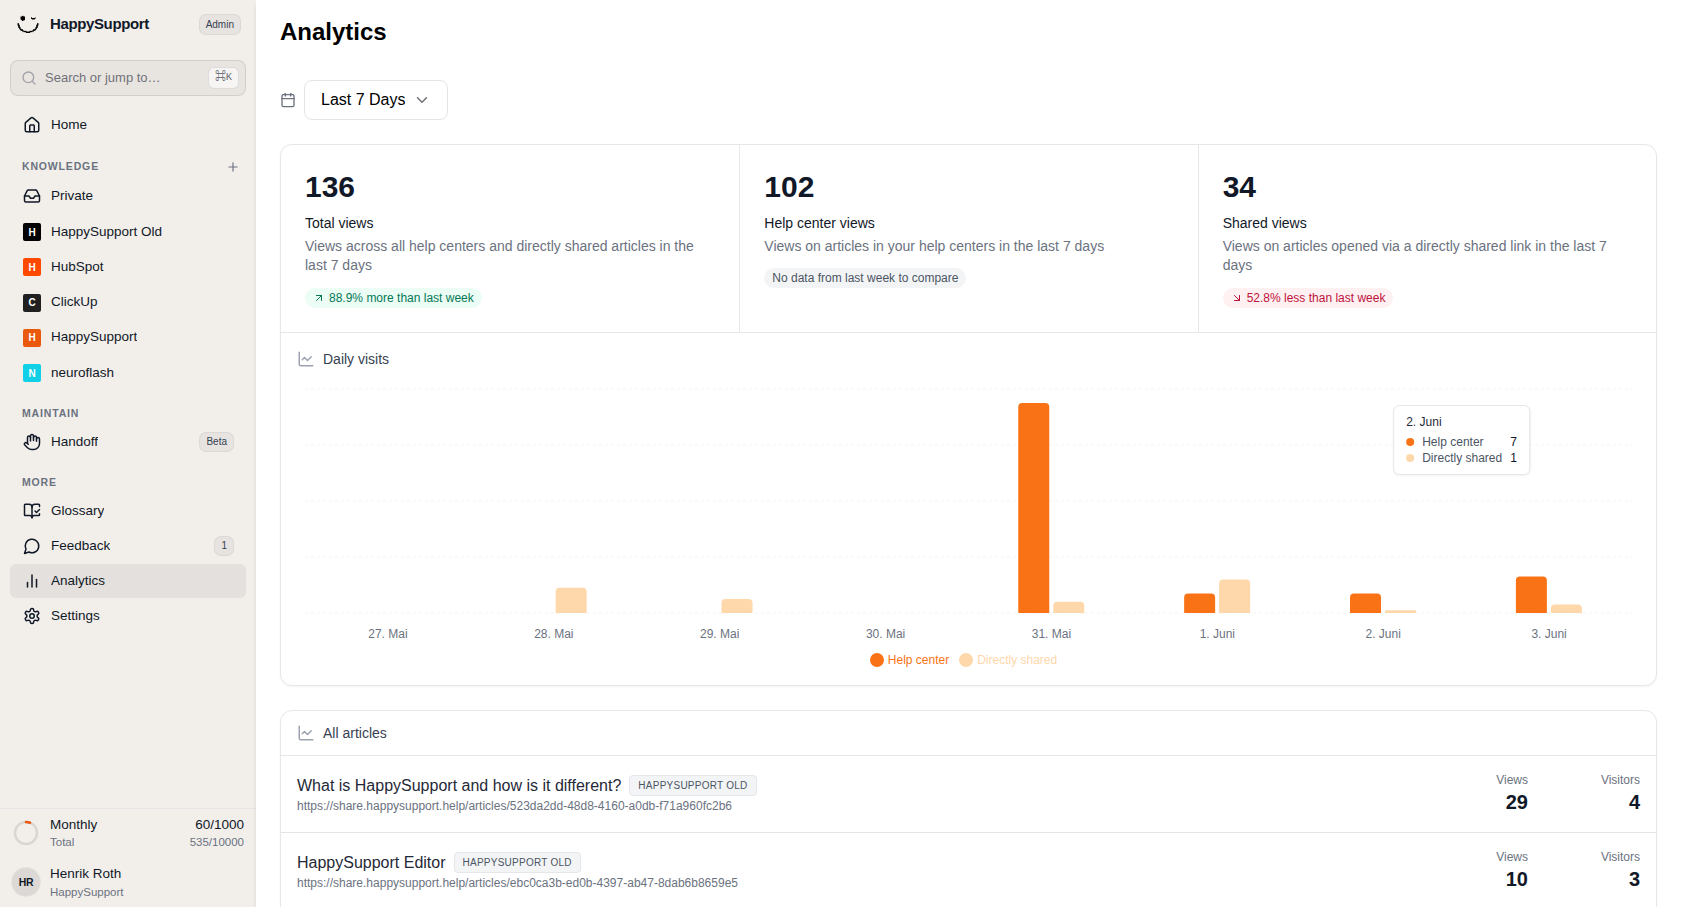1681x907 pixels.
Task: Open the share URL ending 8dab6b8659e5
Action: point(517,883)
